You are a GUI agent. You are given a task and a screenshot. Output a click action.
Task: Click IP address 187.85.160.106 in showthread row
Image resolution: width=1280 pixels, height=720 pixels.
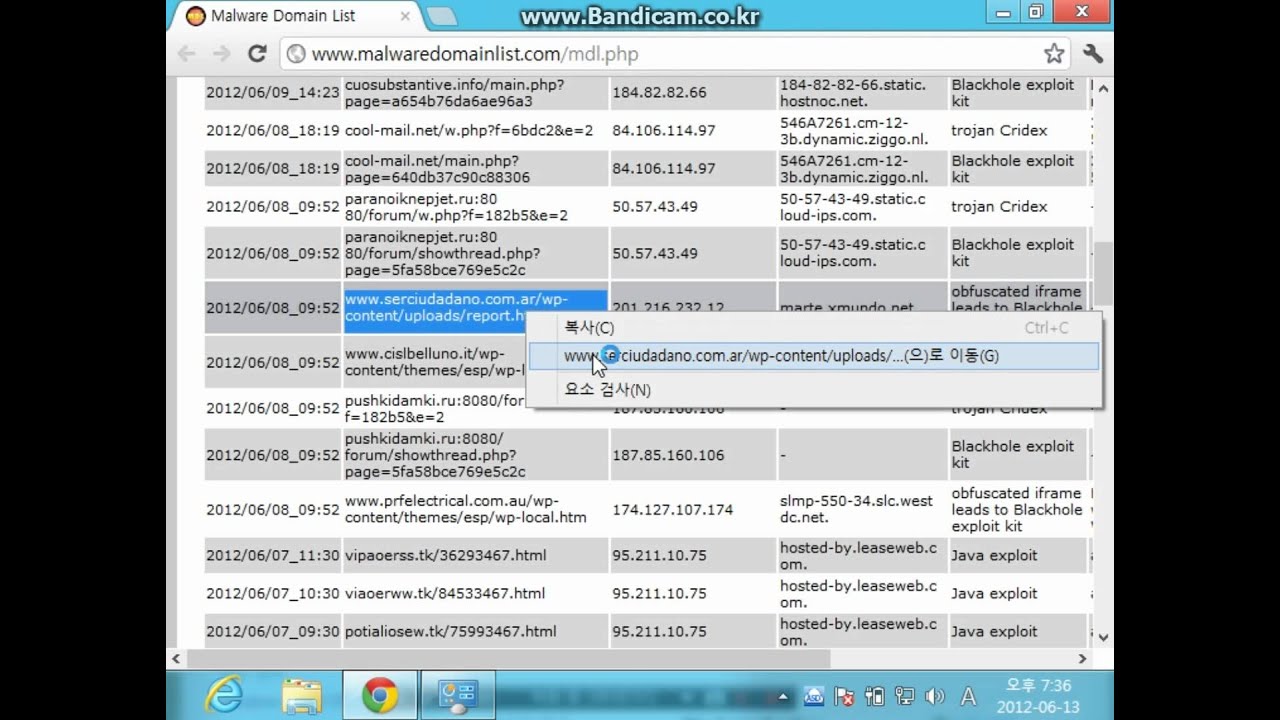668,455
